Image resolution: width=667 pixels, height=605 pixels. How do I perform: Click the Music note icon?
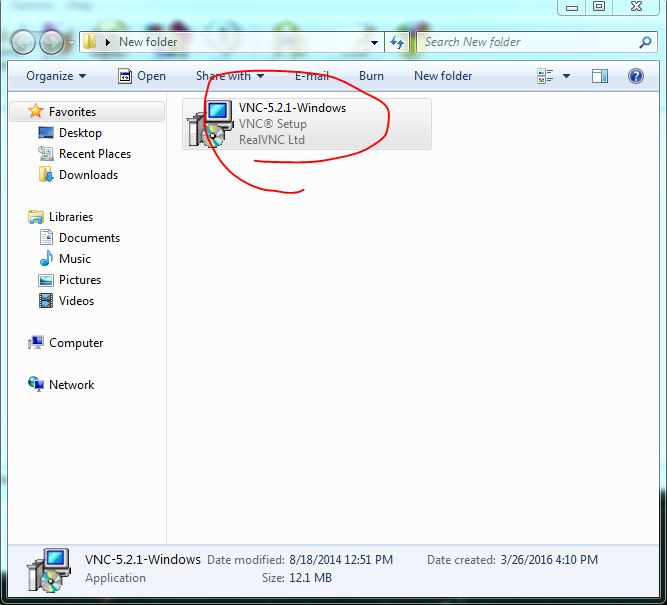46,258
